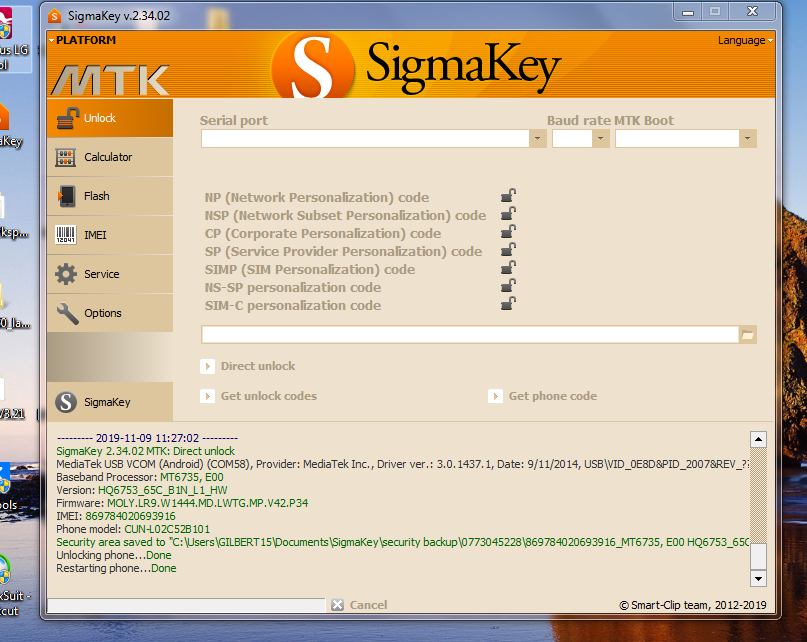Click the Get phone code button
807x642 pixels.
coord(542,396)
